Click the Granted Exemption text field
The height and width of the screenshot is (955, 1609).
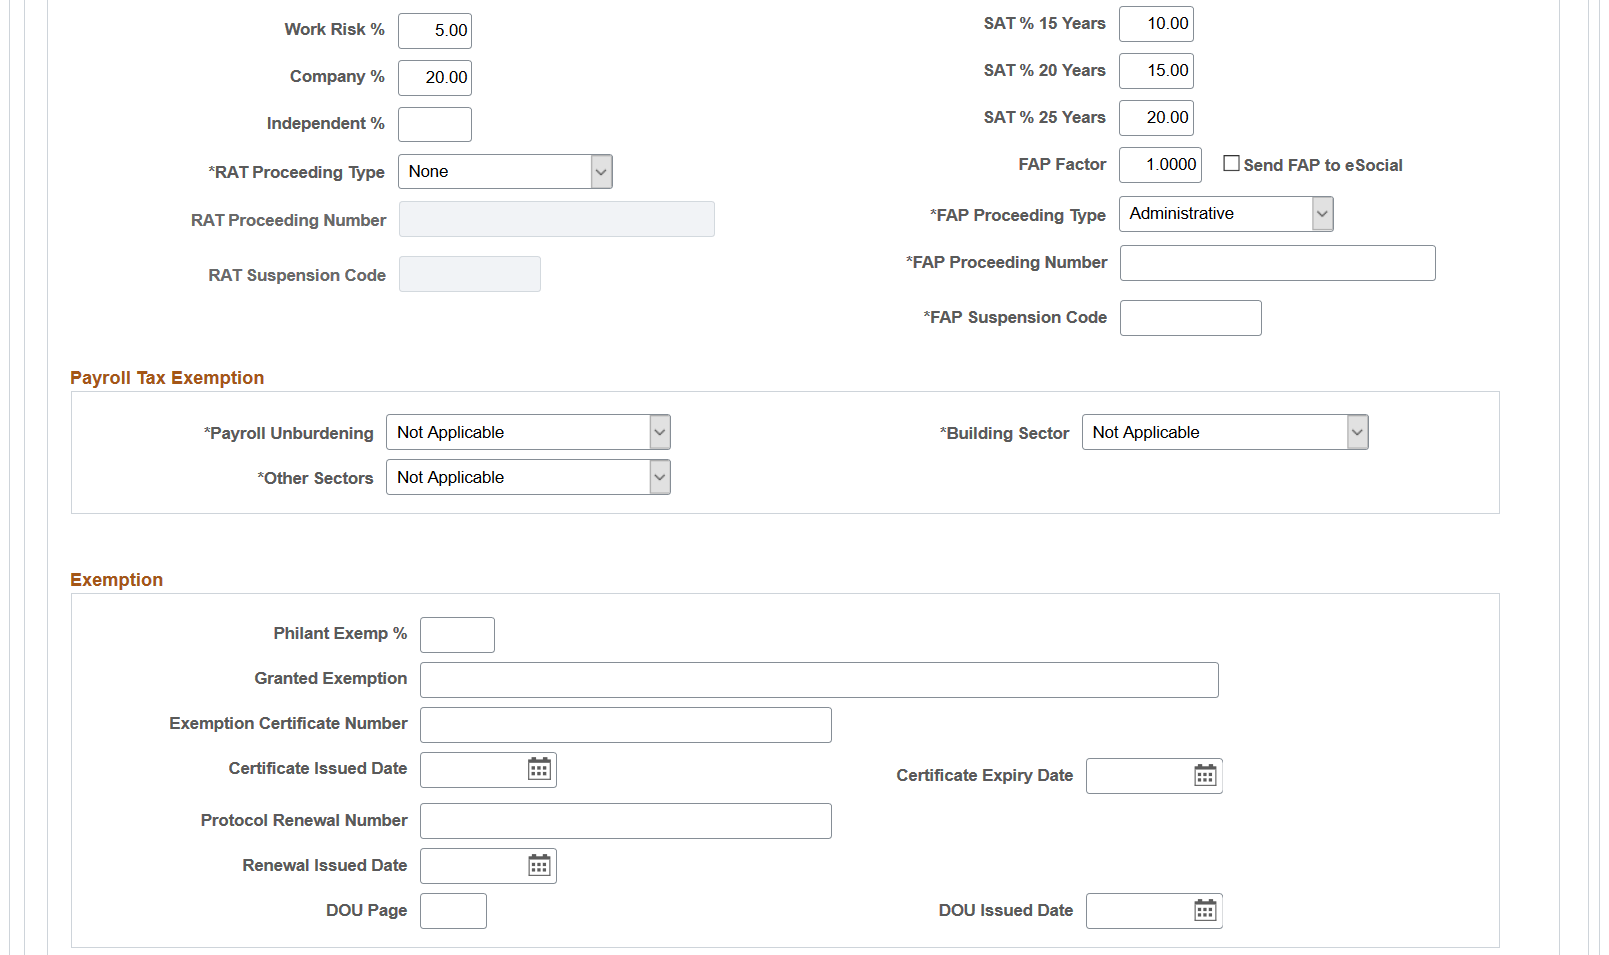(819, 680)
